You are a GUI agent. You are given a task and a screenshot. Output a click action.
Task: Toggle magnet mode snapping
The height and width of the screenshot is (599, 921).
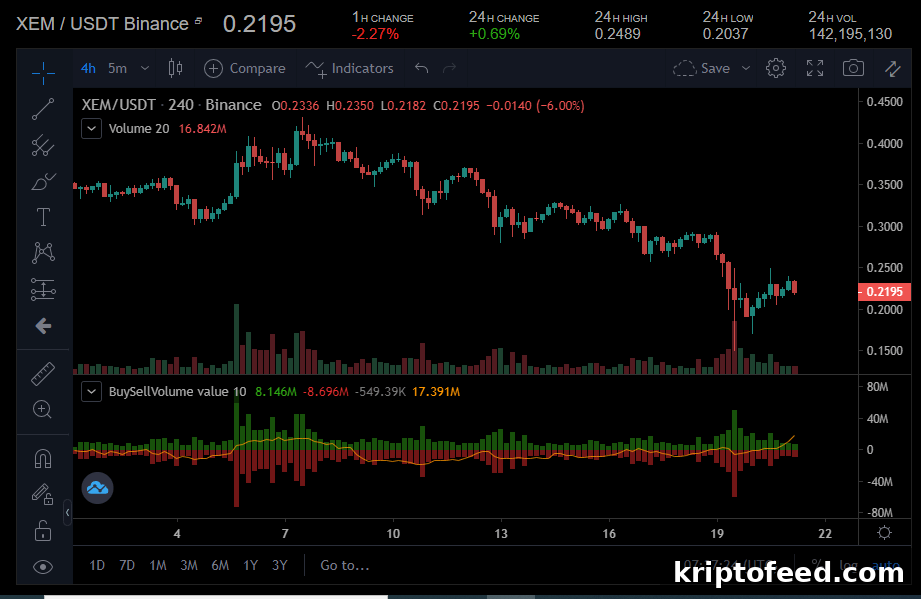(43, 458)
